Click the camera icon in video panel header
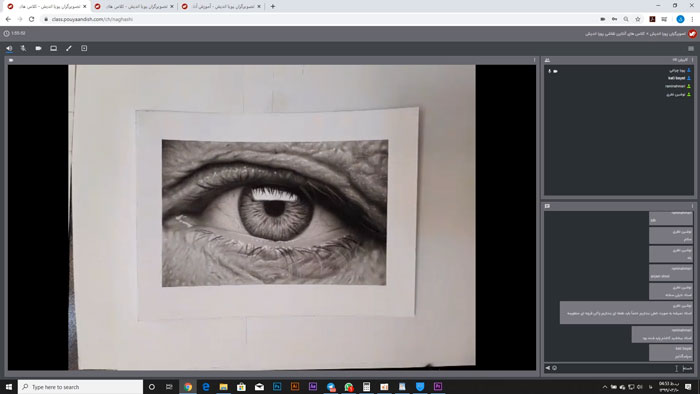 click(x=11, y=60)
